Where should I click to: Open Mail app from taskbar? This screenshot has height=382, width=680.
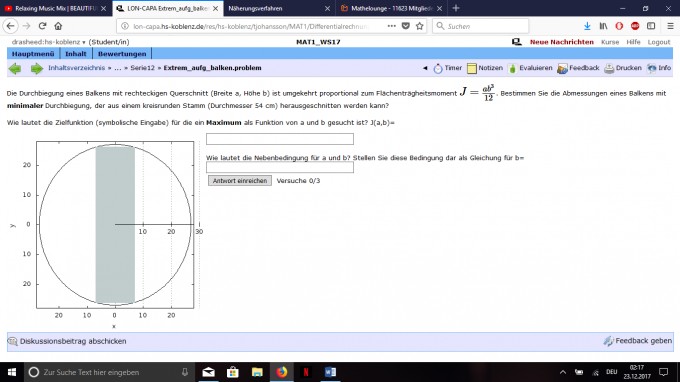[209, 372]
